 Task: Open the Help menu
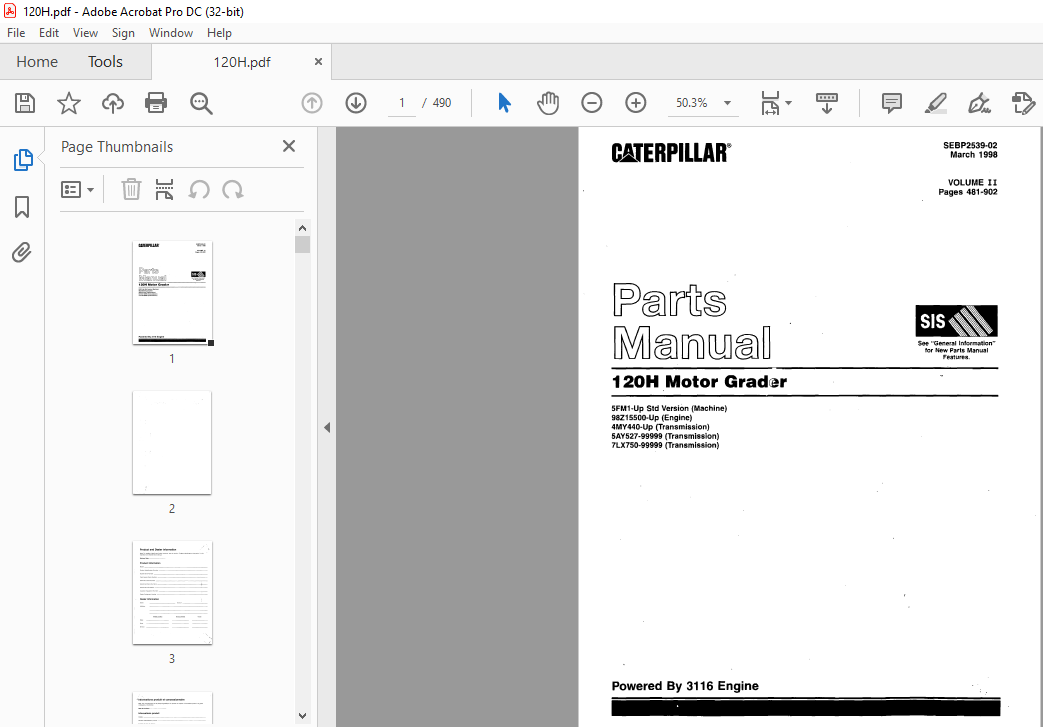(219, 33)
